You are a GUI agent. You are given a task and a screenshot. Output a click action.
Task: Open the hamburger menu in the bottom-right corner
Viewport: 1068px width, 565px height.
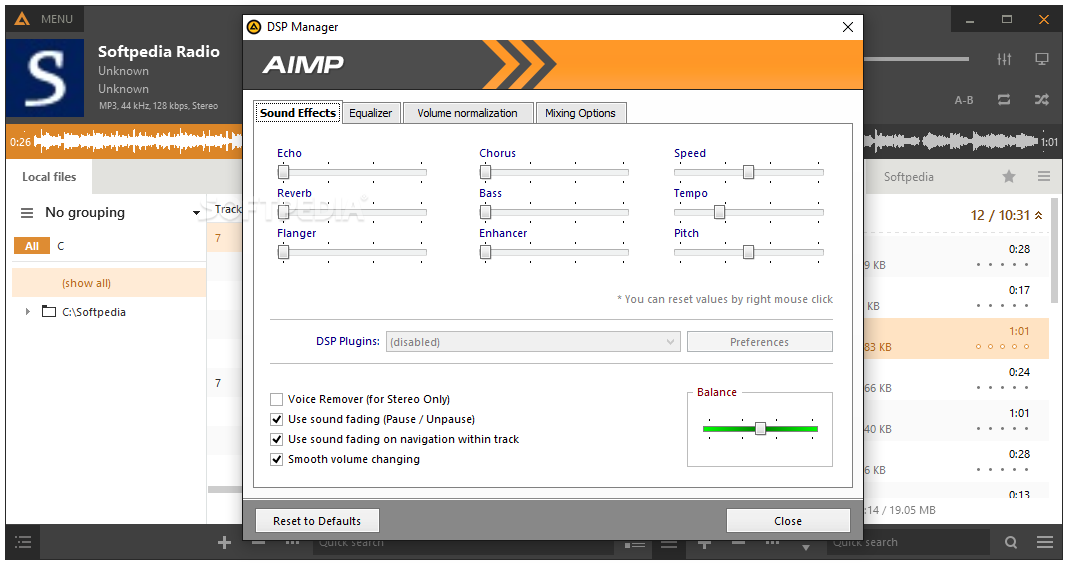pos(1045,543)
